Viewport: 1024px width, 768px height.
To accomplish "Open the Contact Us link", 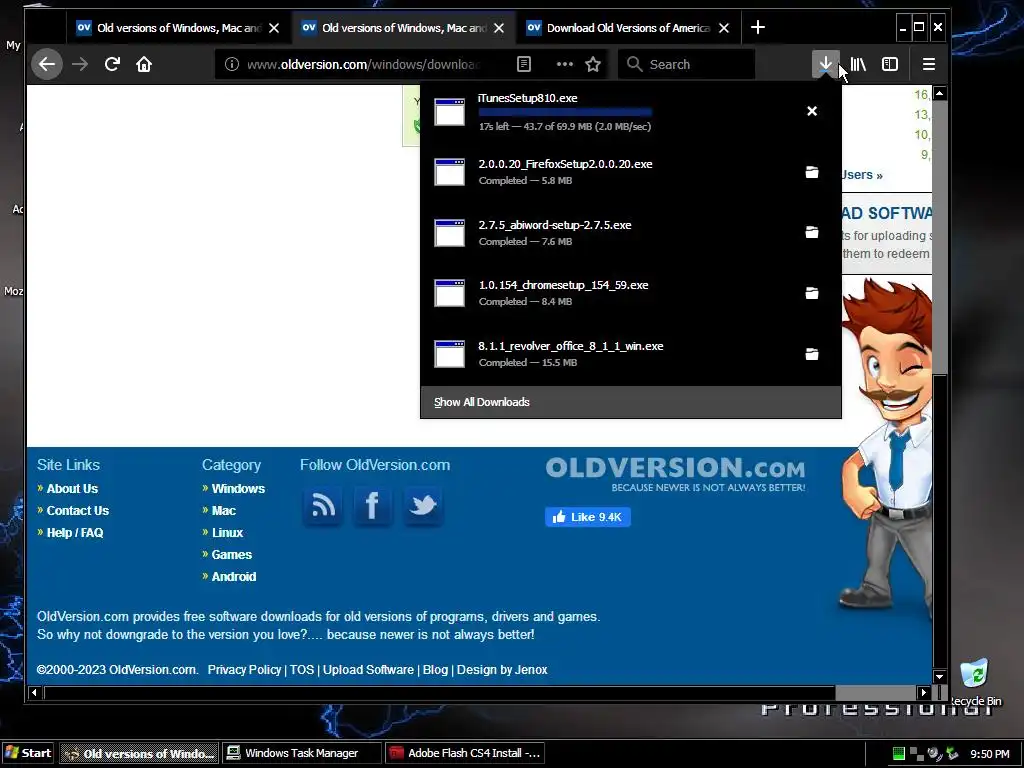I will pos(78,511).
